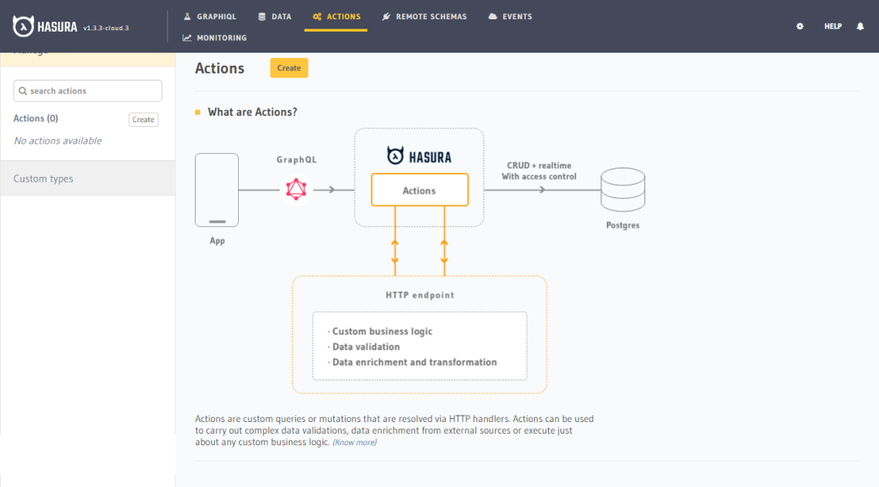Show notifications with the bell icon

coord(860,26)
